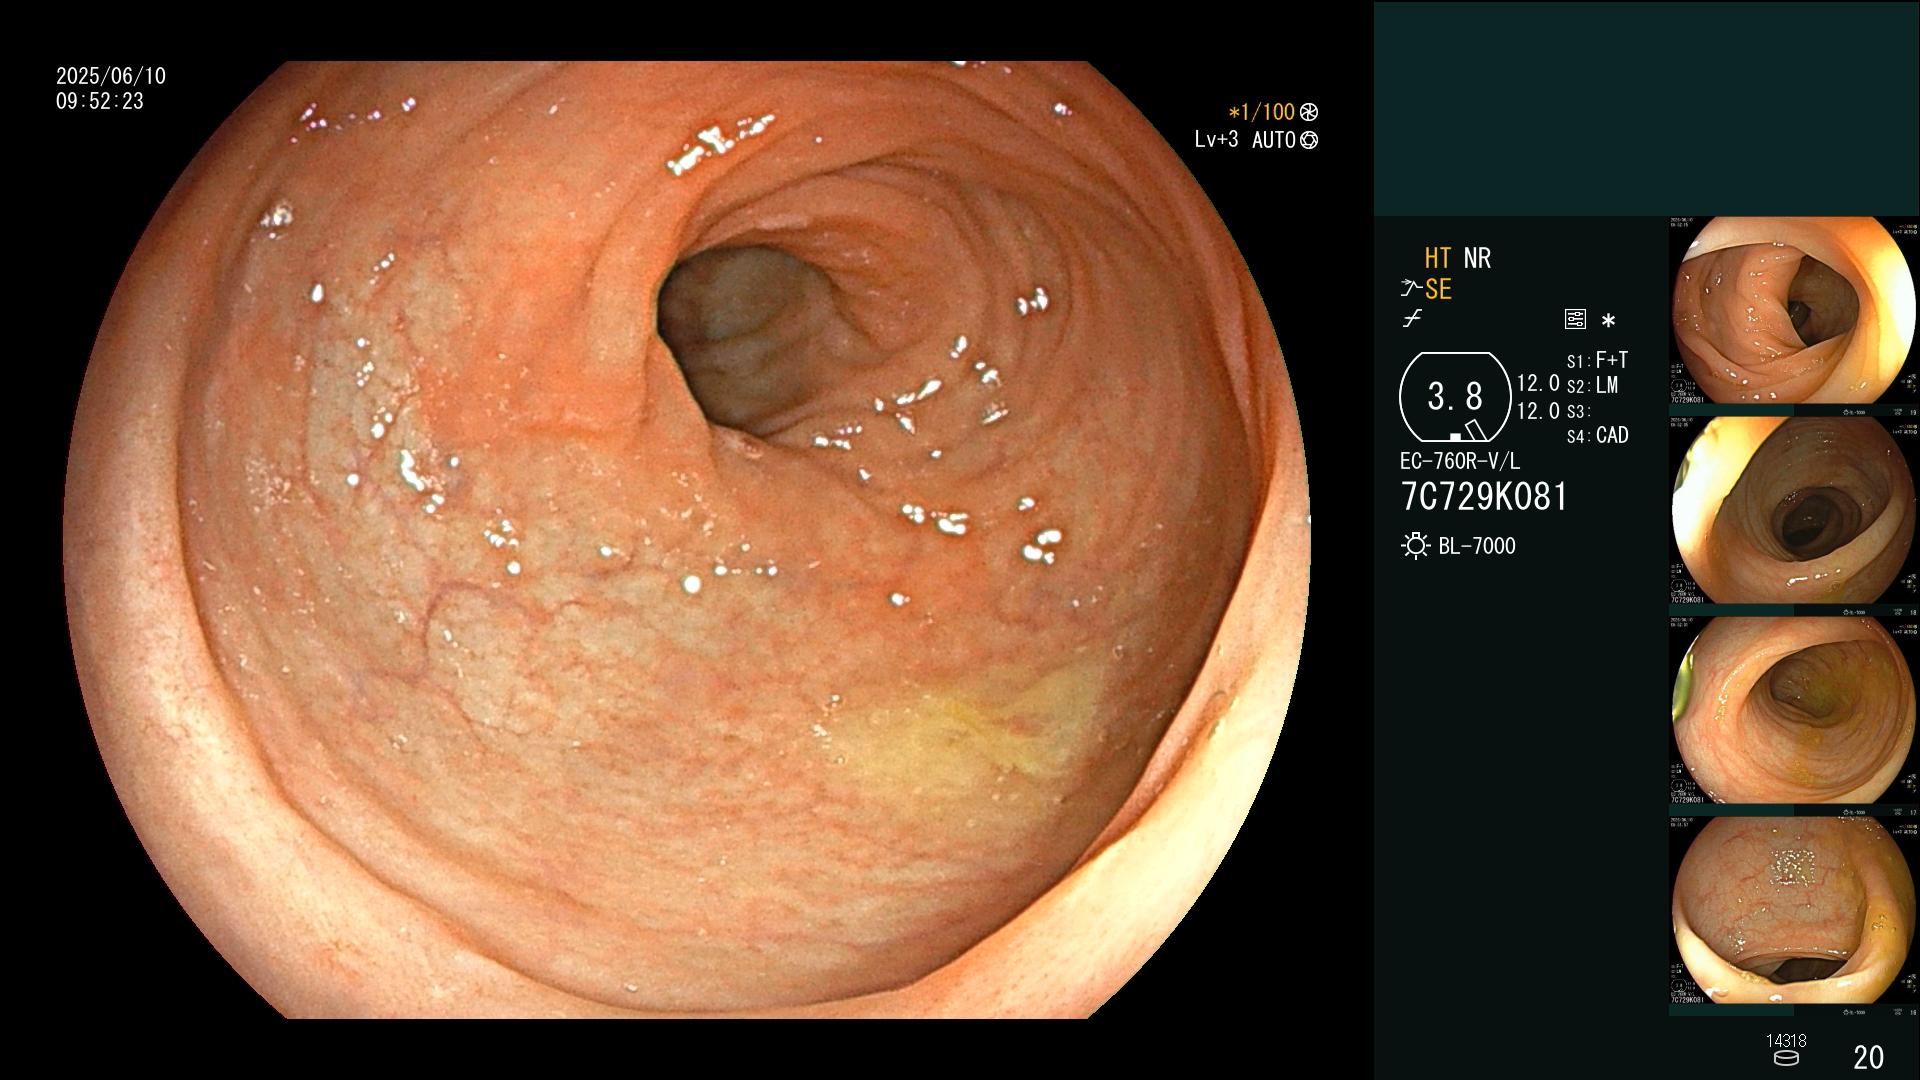This screenshot has width=1920, height=1080.
Task: Click the S2: LM switch assignment
Action: point(1592,386)
